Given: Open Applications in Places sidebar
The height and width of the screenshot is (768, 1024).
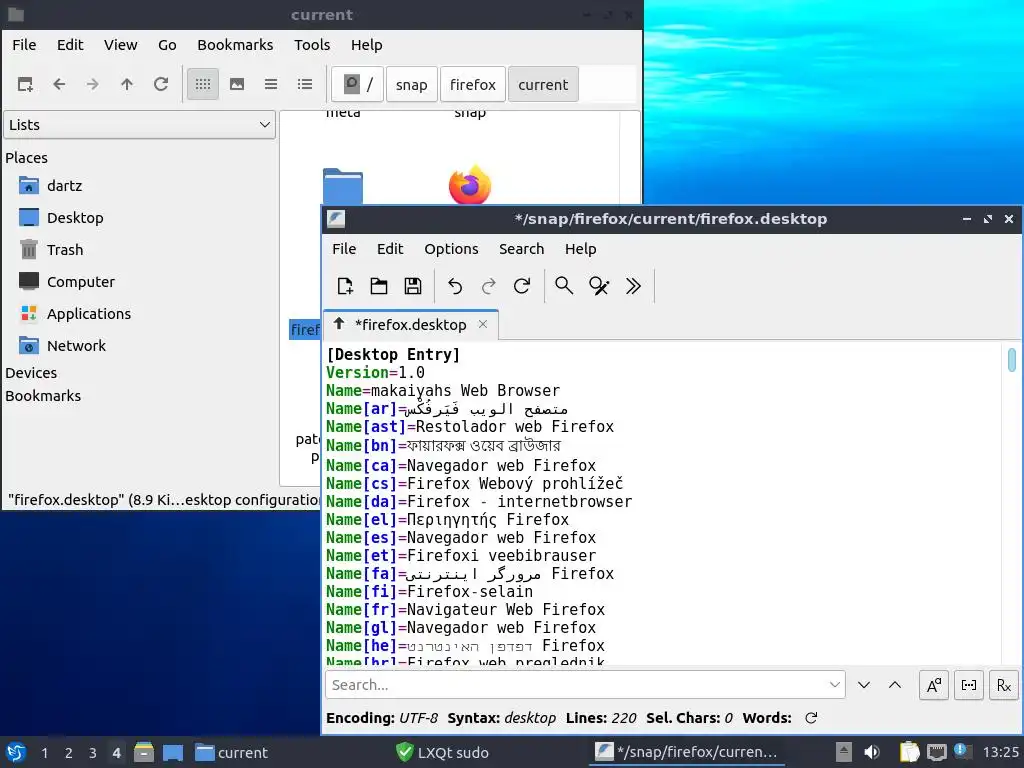Looking at the screenshot, I should pos(89,314).
